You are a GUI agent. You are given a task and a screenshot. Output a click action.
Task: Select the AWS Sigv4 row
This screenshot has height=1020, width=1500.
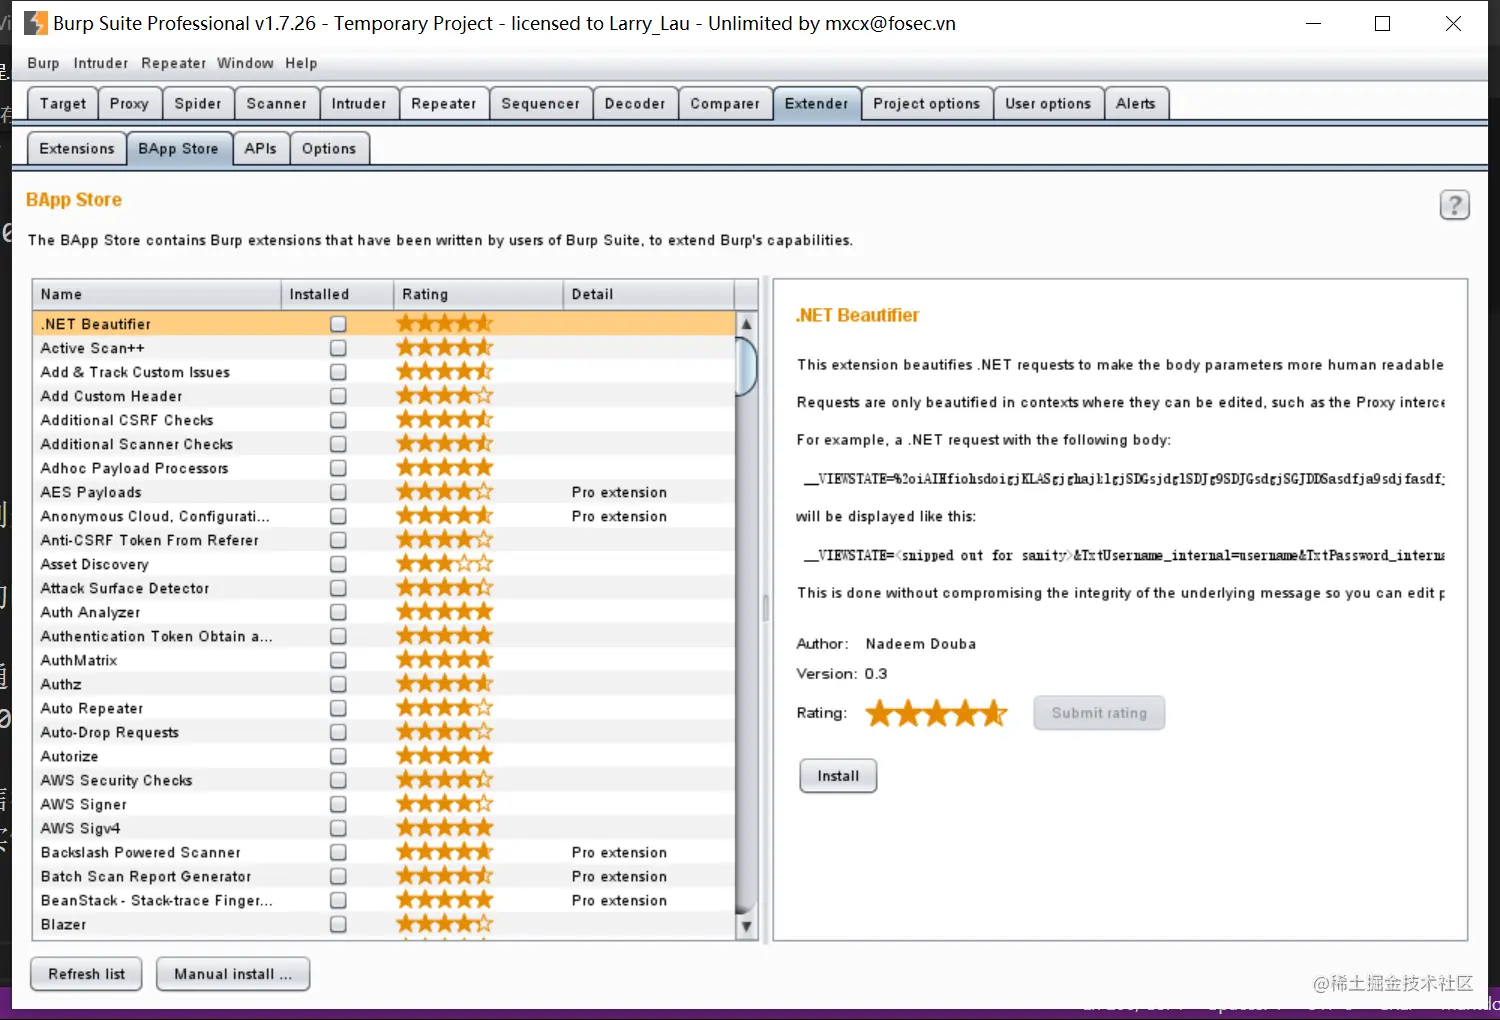point(384,828)
